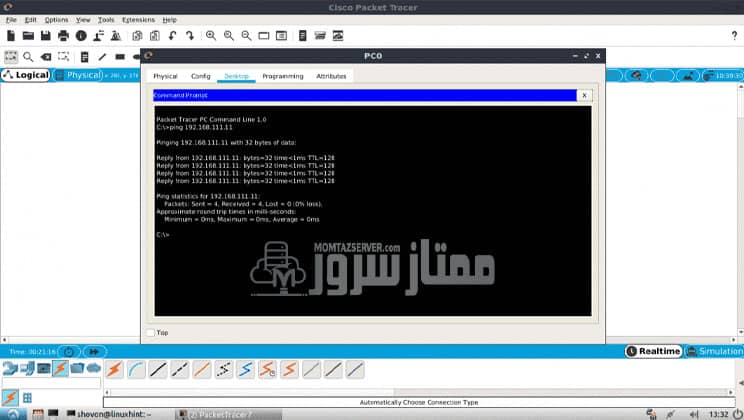Click the Place Note icon
The image size is (744, 420).
(x=84, y=57)
